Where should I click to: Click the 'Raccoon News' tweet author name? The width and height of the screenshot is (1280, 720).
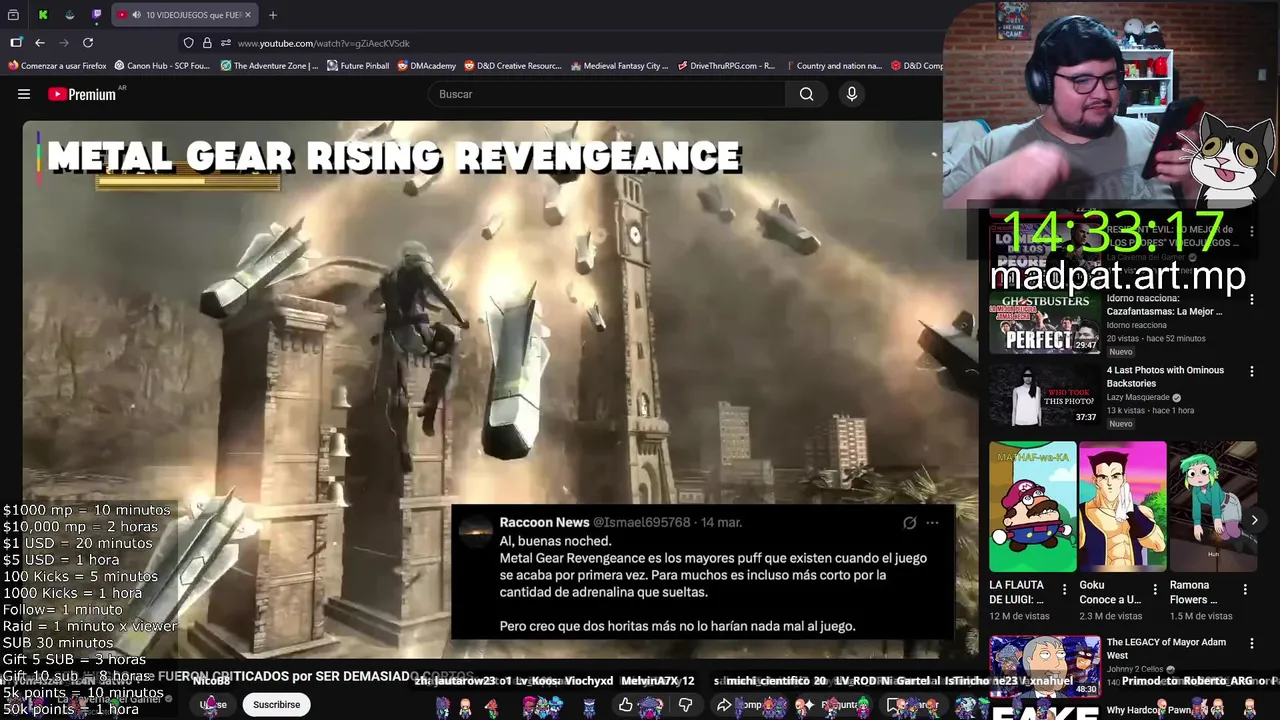pyautogui.click(x=544, y=522)
